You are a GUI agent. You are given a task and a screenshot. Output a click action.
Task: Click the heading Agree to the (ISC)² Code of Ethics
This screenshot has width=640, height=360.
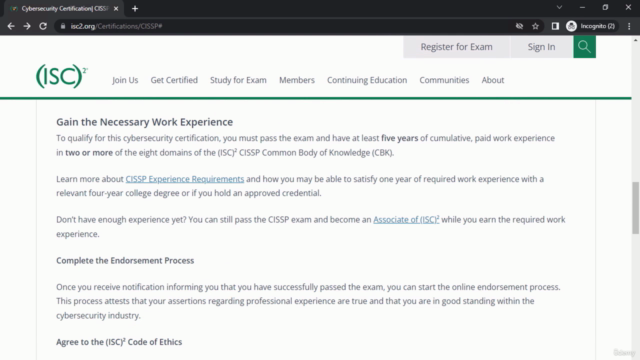[x=119, y=342]
